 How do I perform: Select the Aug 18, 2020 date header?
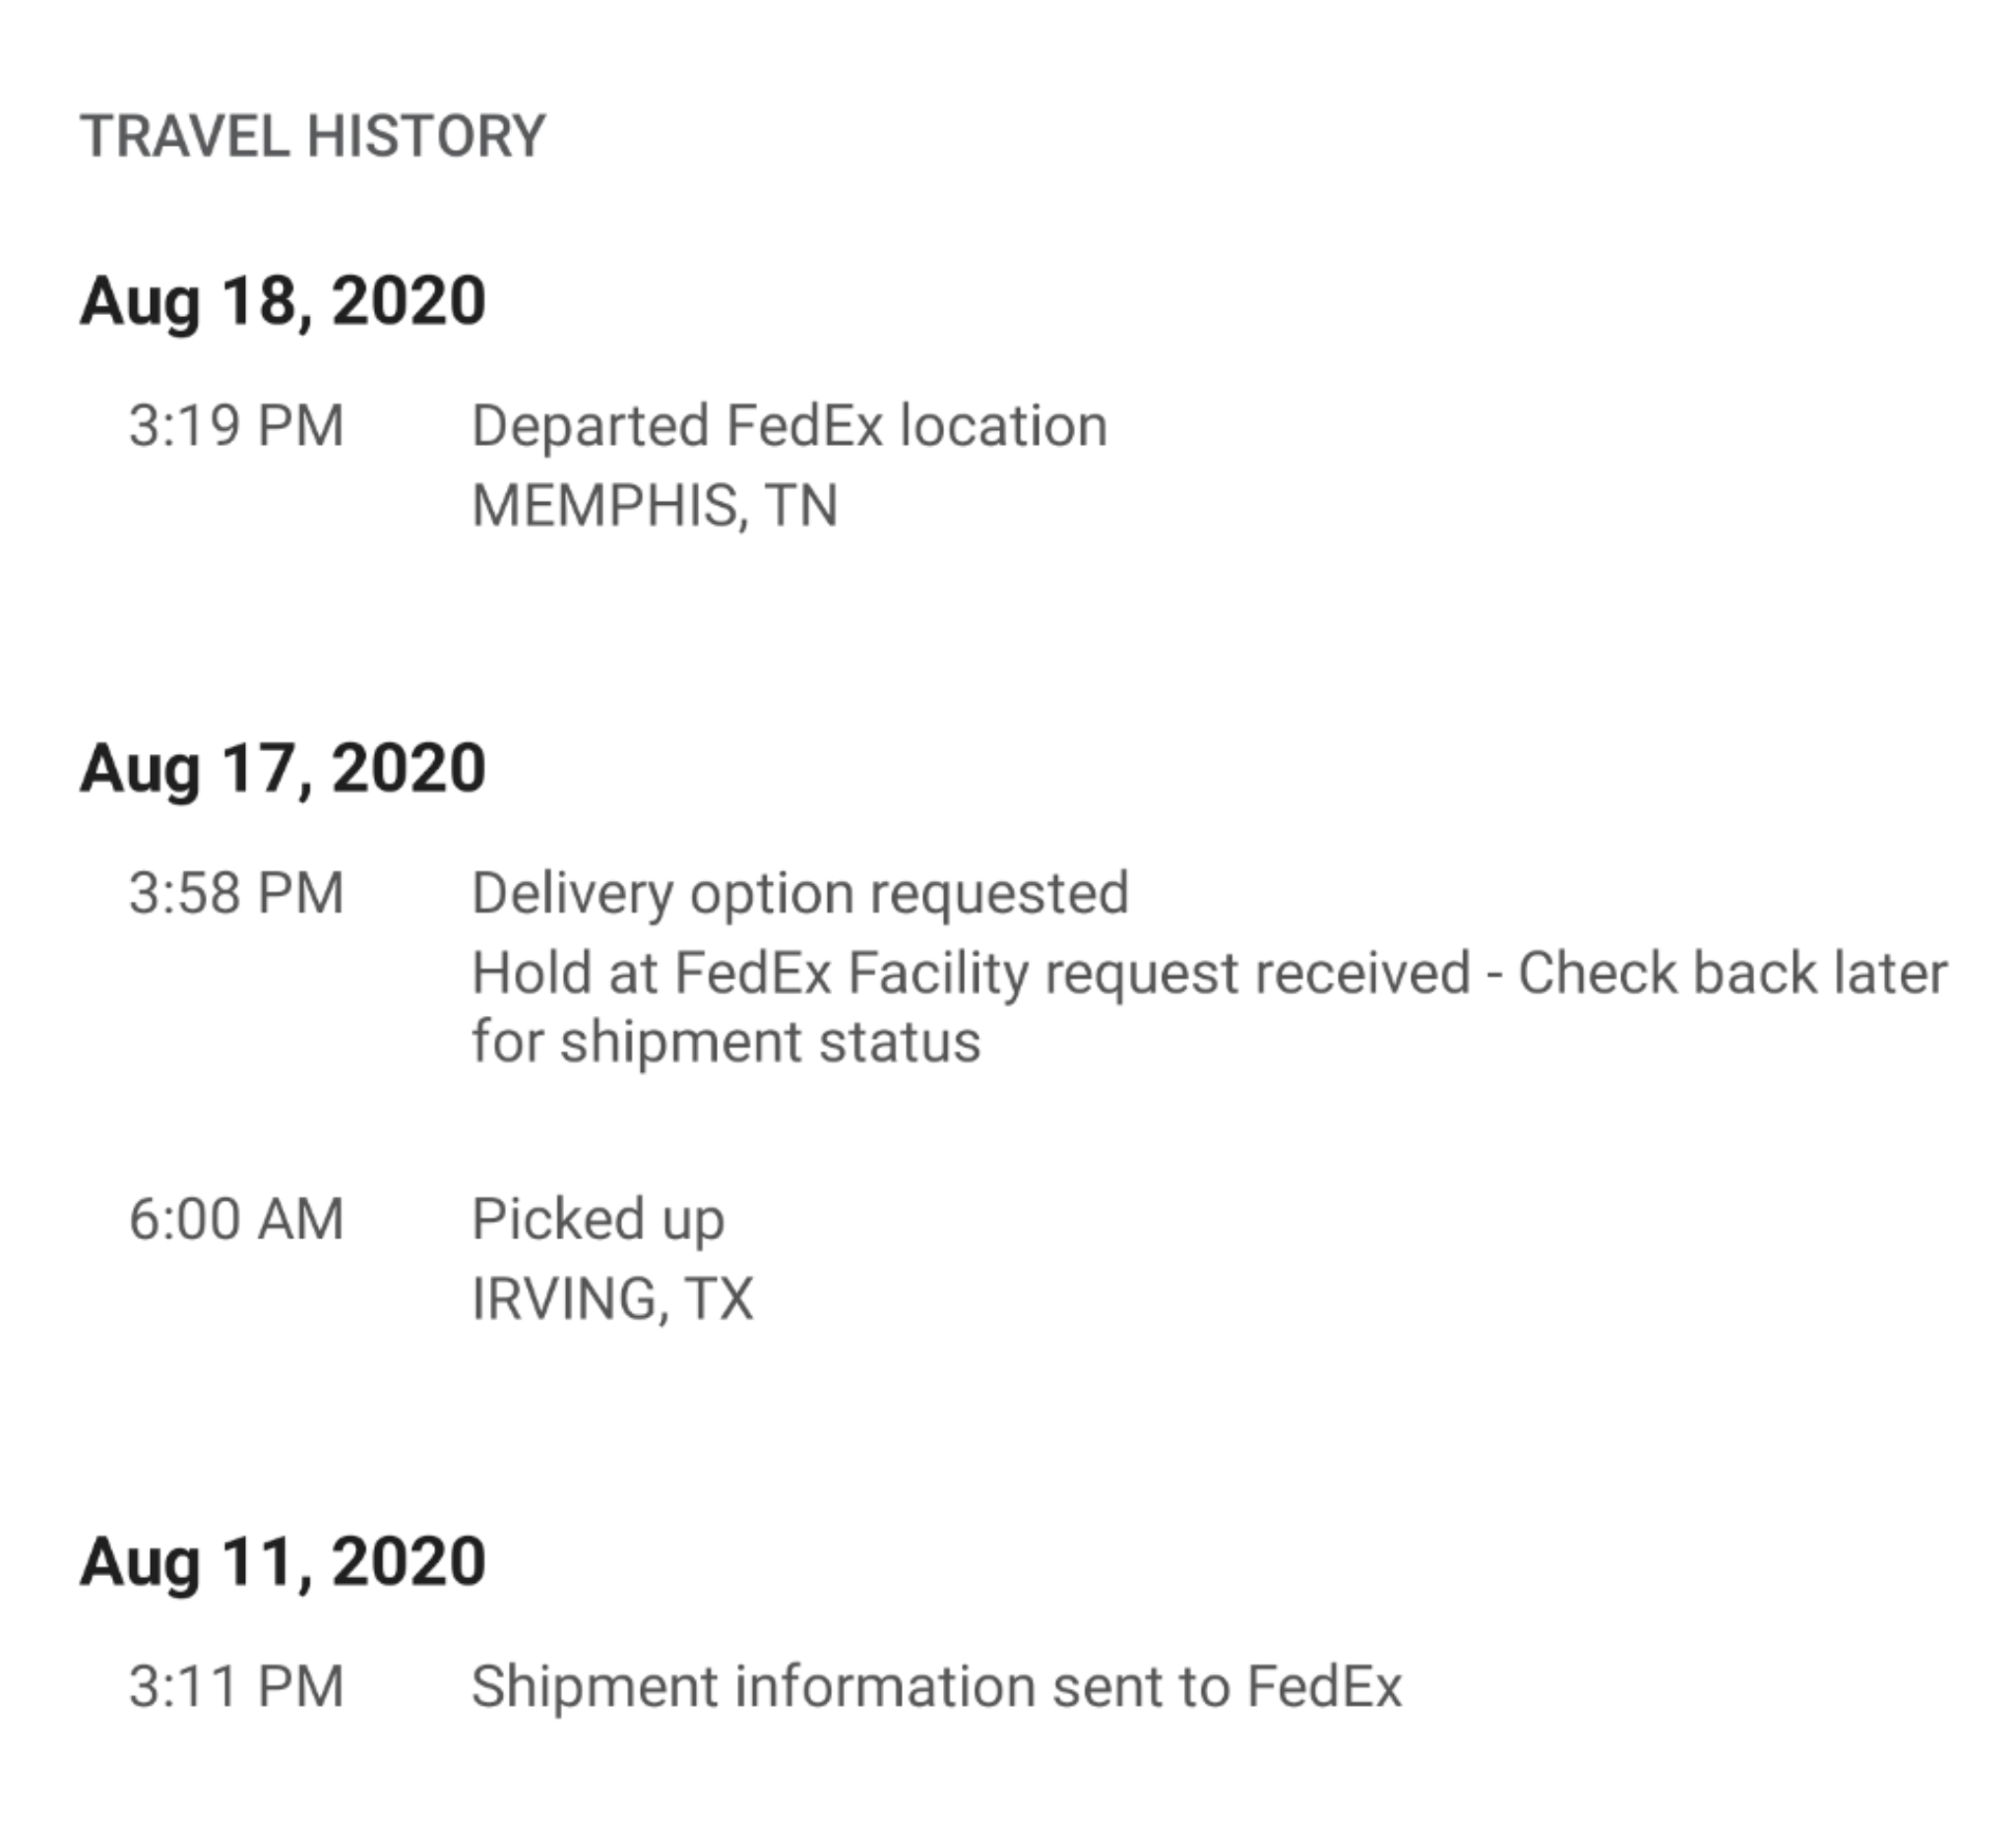point(283,300)
